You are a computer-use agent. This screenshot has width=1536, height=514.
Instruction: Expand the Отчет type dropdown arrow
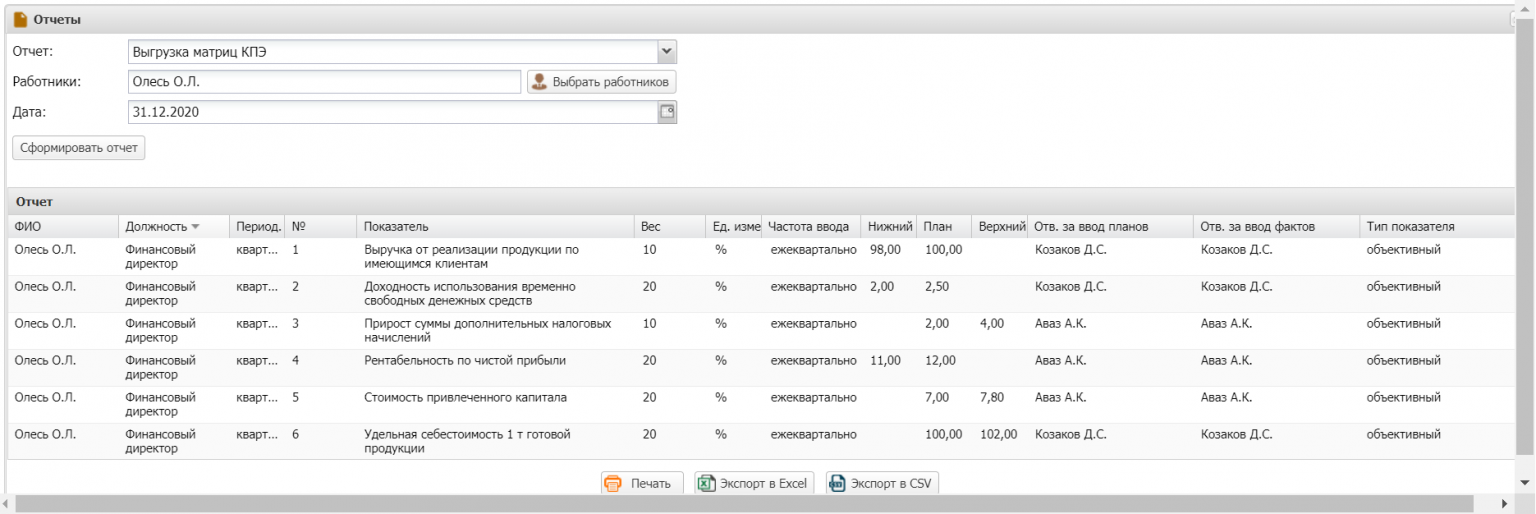tap(667, 51)
